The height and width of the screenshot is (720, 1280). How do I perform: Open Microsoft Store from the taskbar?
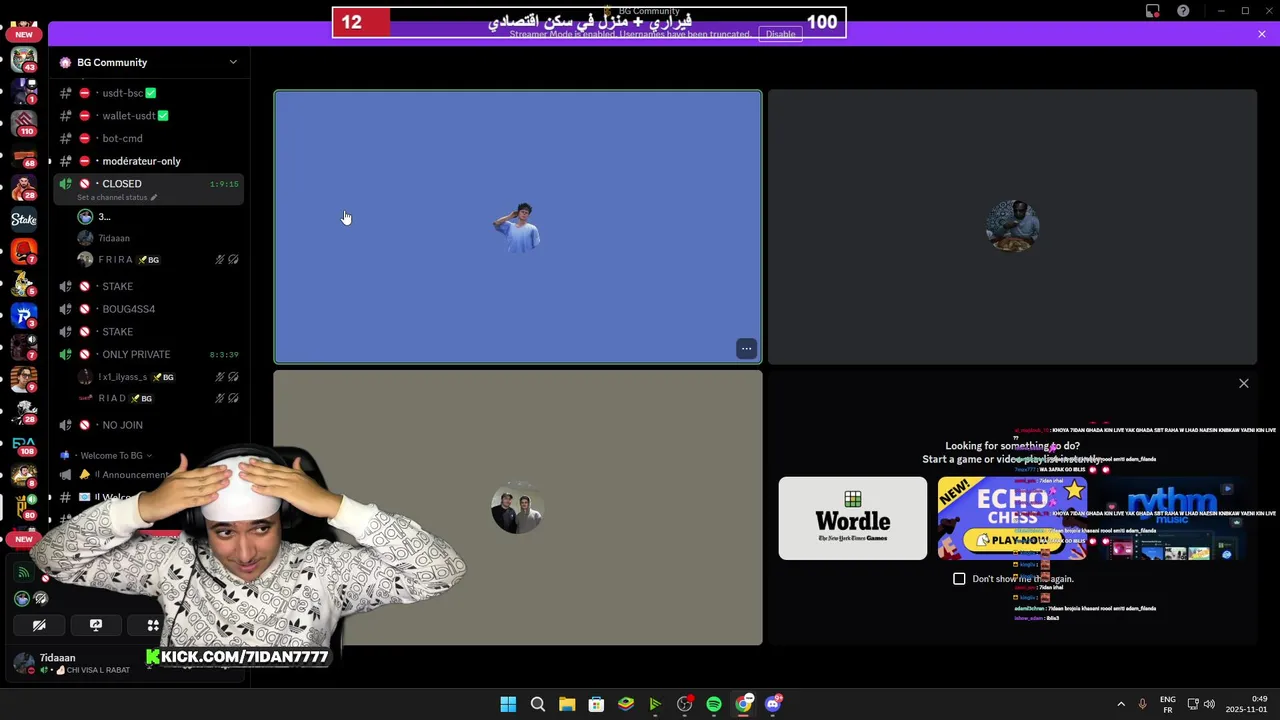coord(596,704)
